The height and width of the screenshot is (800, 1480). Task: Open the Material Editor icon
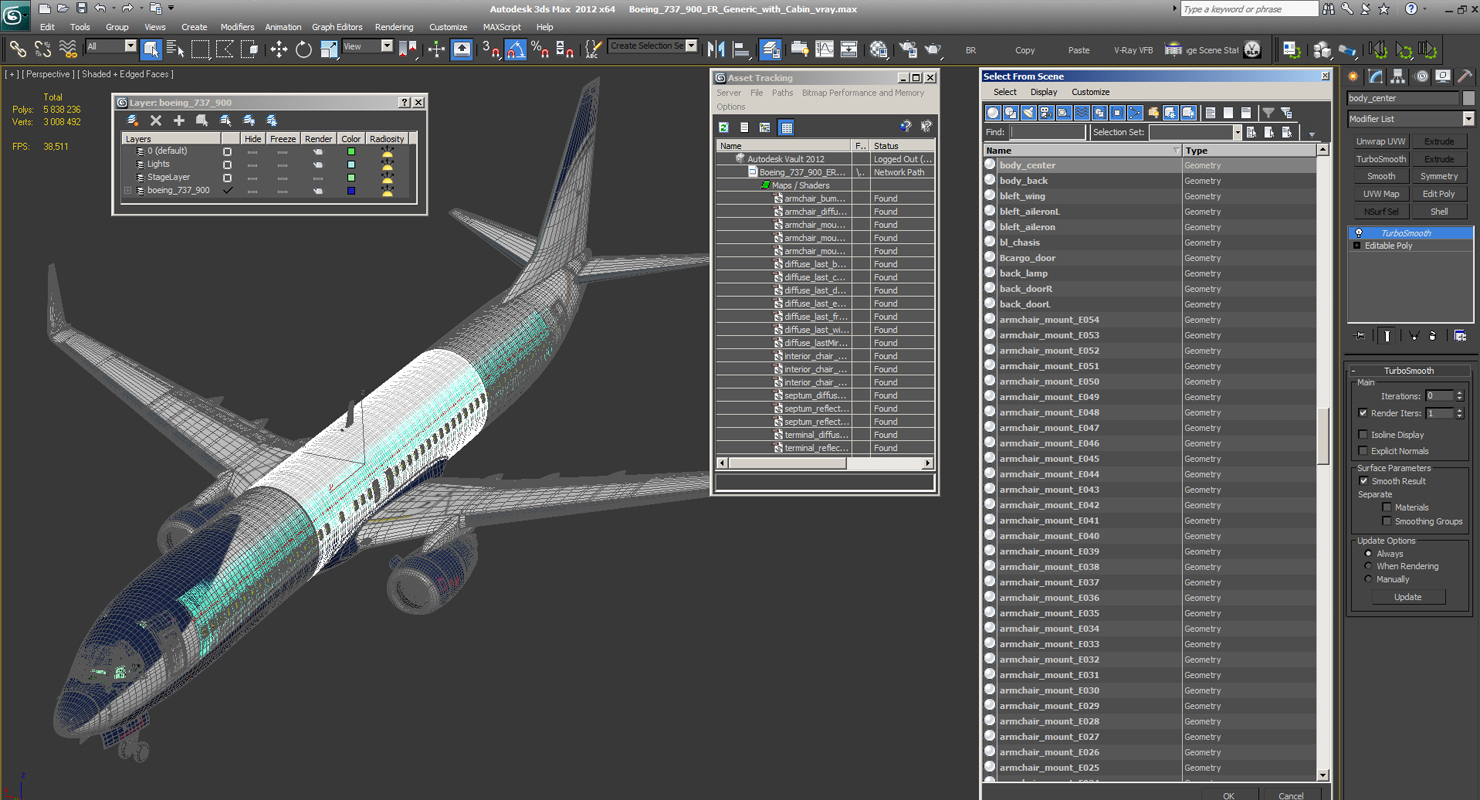pyautogui.click(x=878, y=48)
